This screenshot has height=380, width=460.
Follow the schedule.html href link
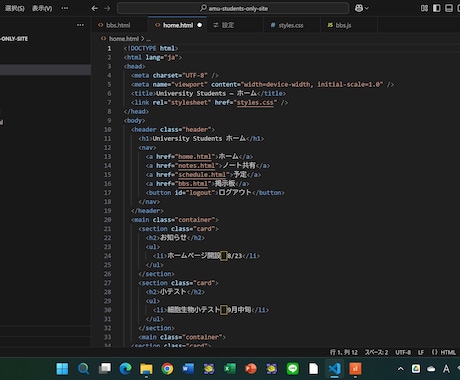point(202,175)
